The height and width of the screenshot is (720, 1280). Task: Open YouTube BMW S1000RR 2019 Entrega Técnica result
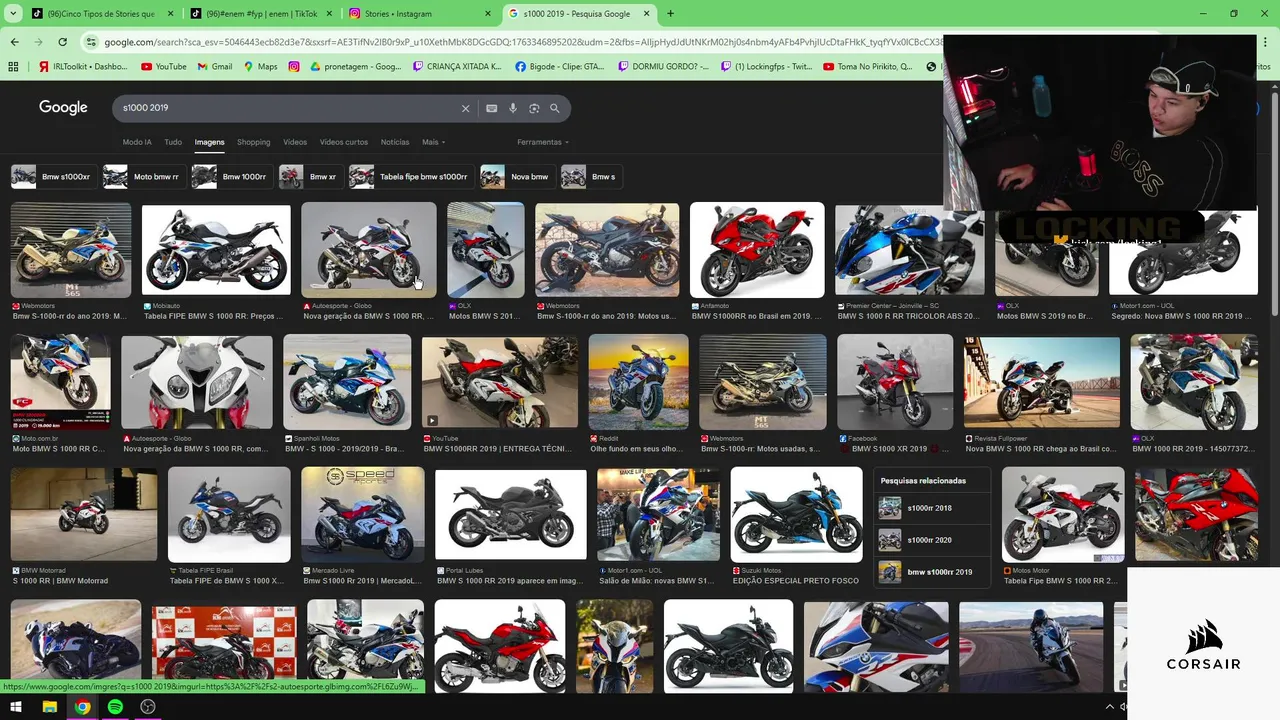click(x=500, y=382)
